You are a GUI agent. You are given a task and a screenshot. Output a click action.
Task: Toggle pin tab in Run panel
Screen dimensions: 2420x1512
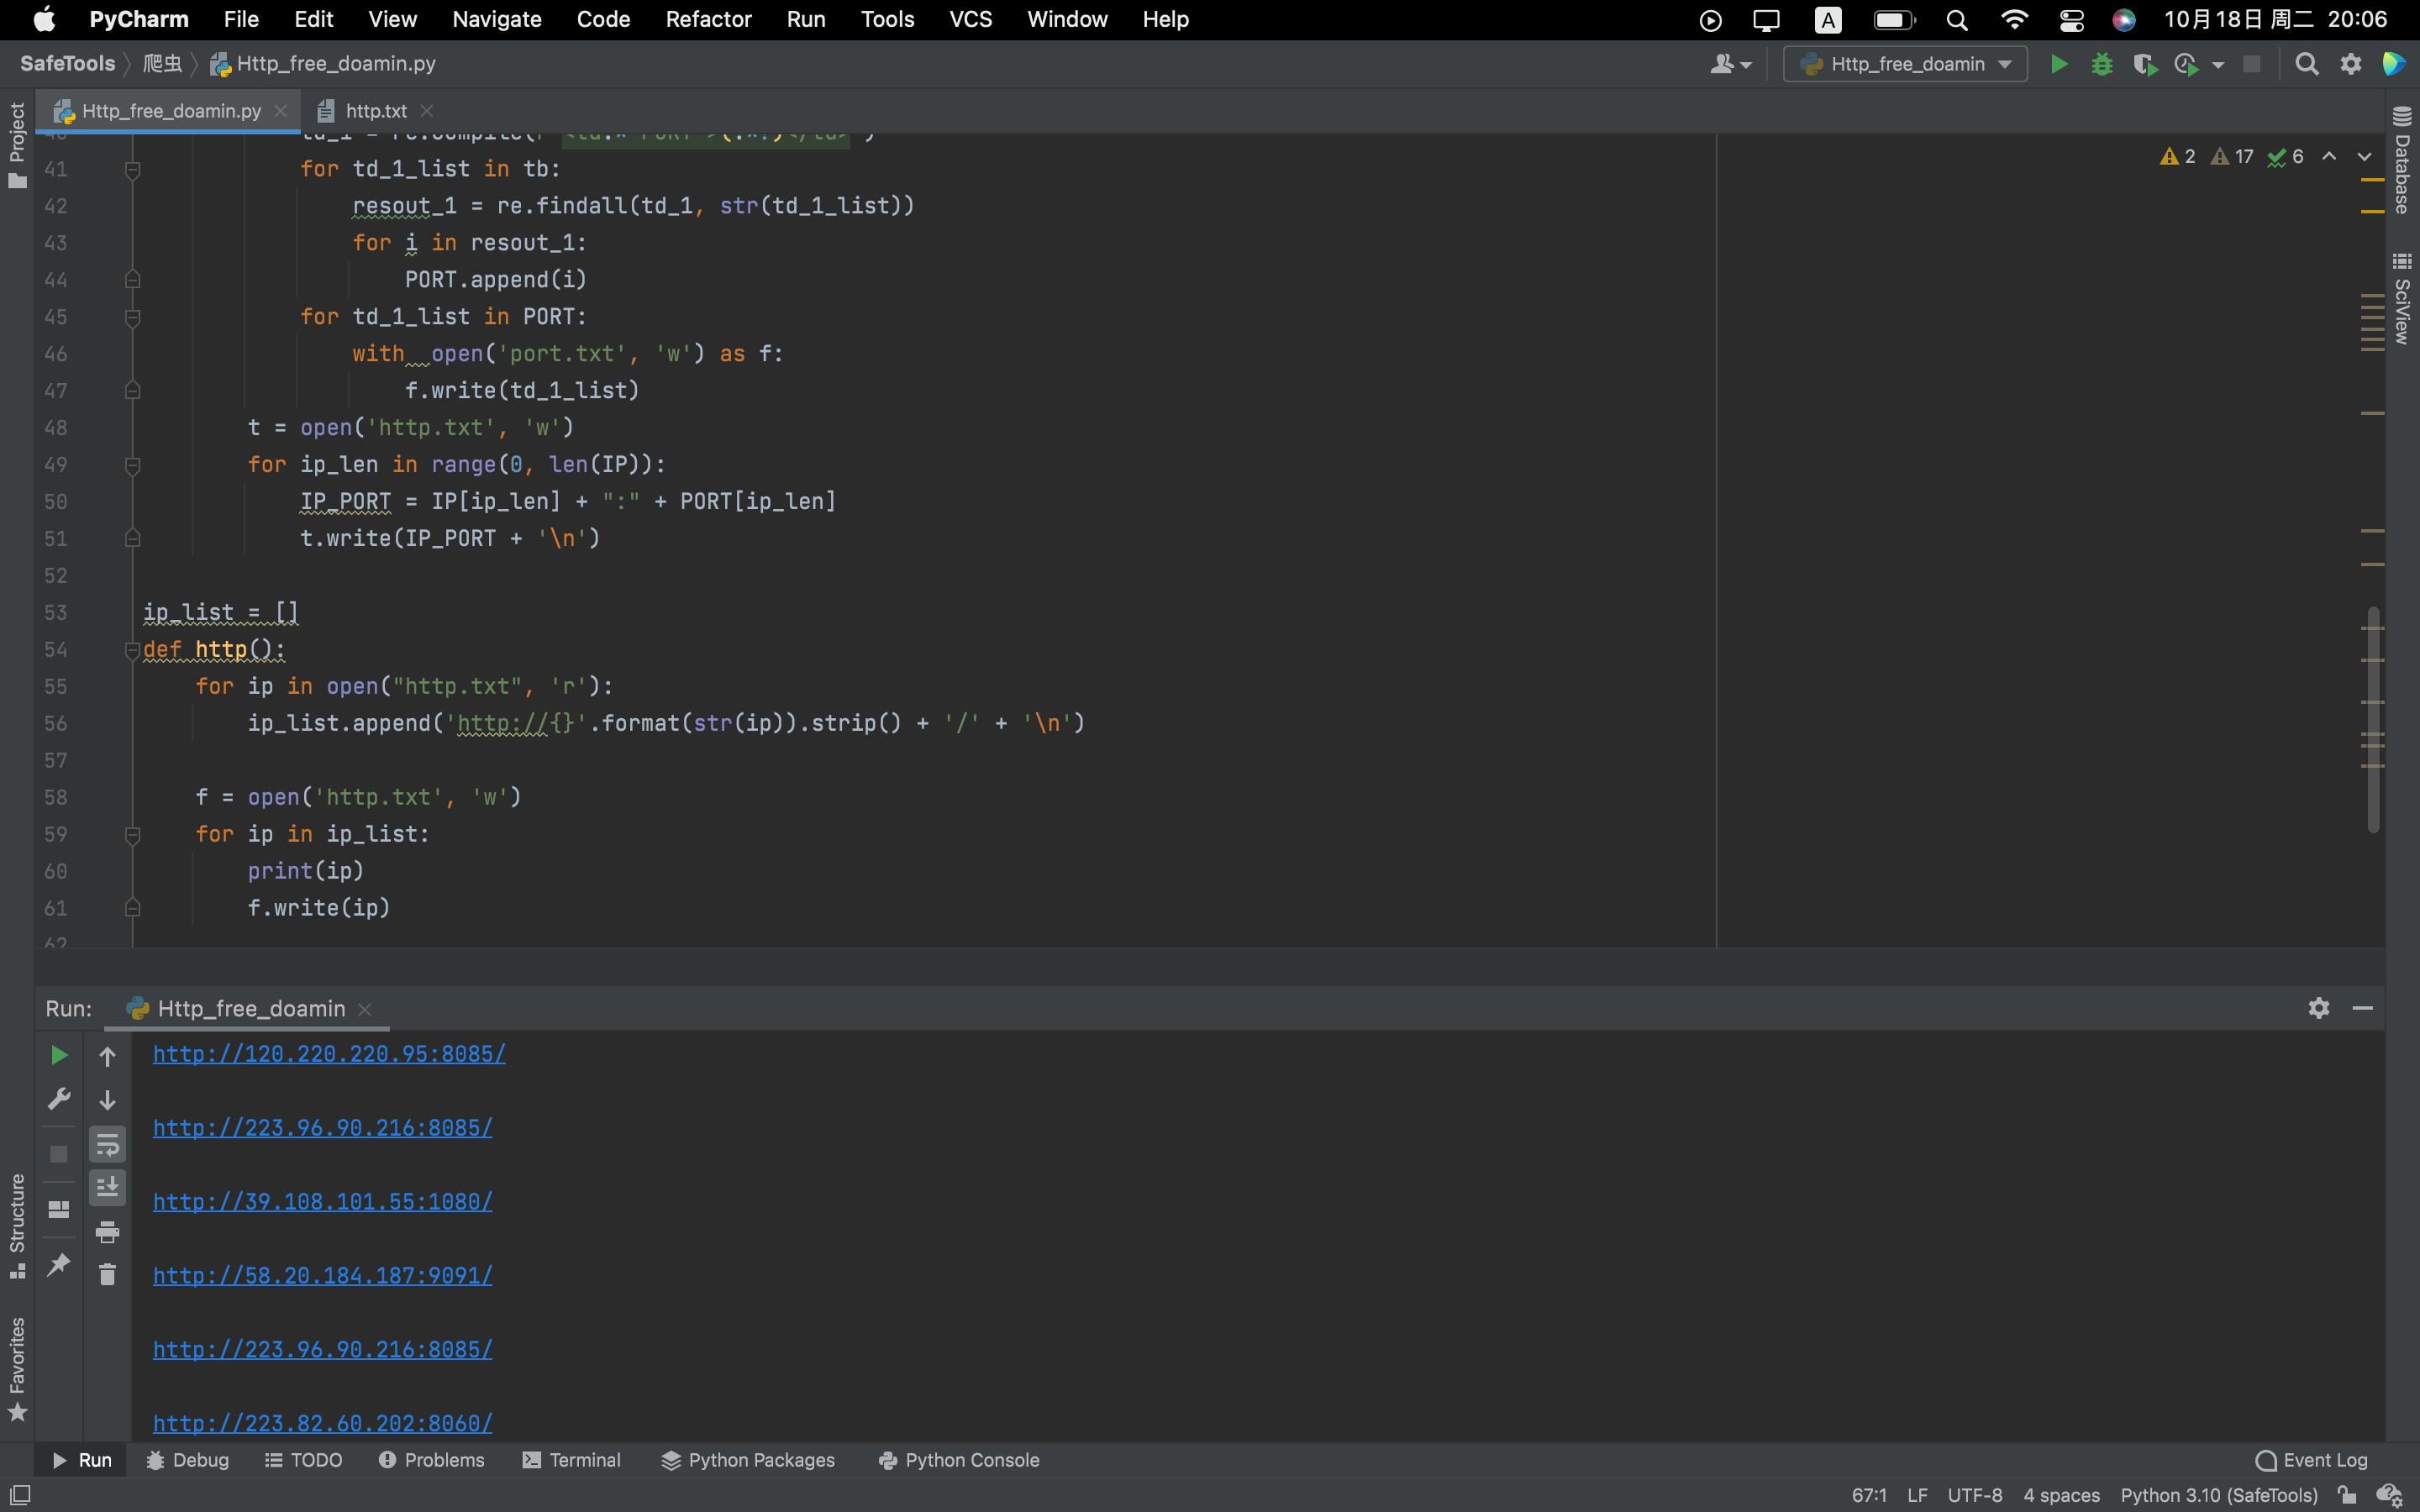pyautogui.click(x=58, y=1264)
